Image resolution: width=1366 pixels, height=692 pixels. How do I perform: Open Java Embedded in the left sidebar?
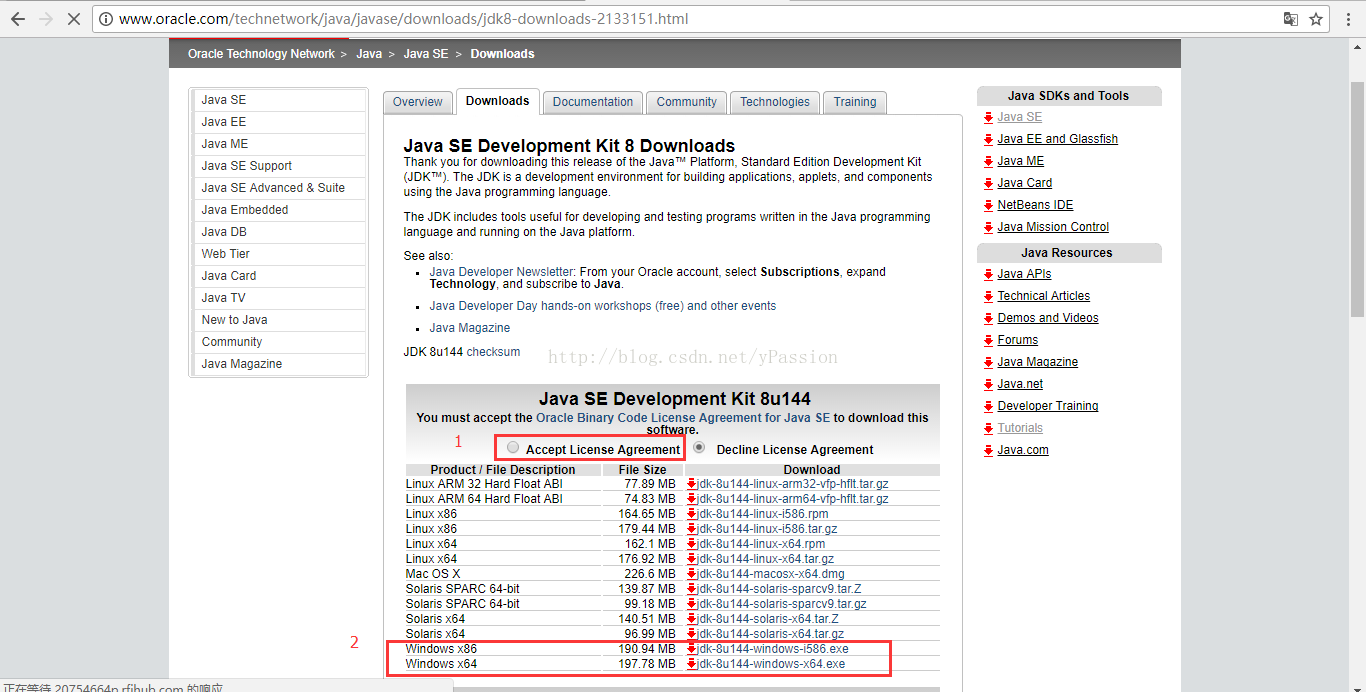coord(279,210)
